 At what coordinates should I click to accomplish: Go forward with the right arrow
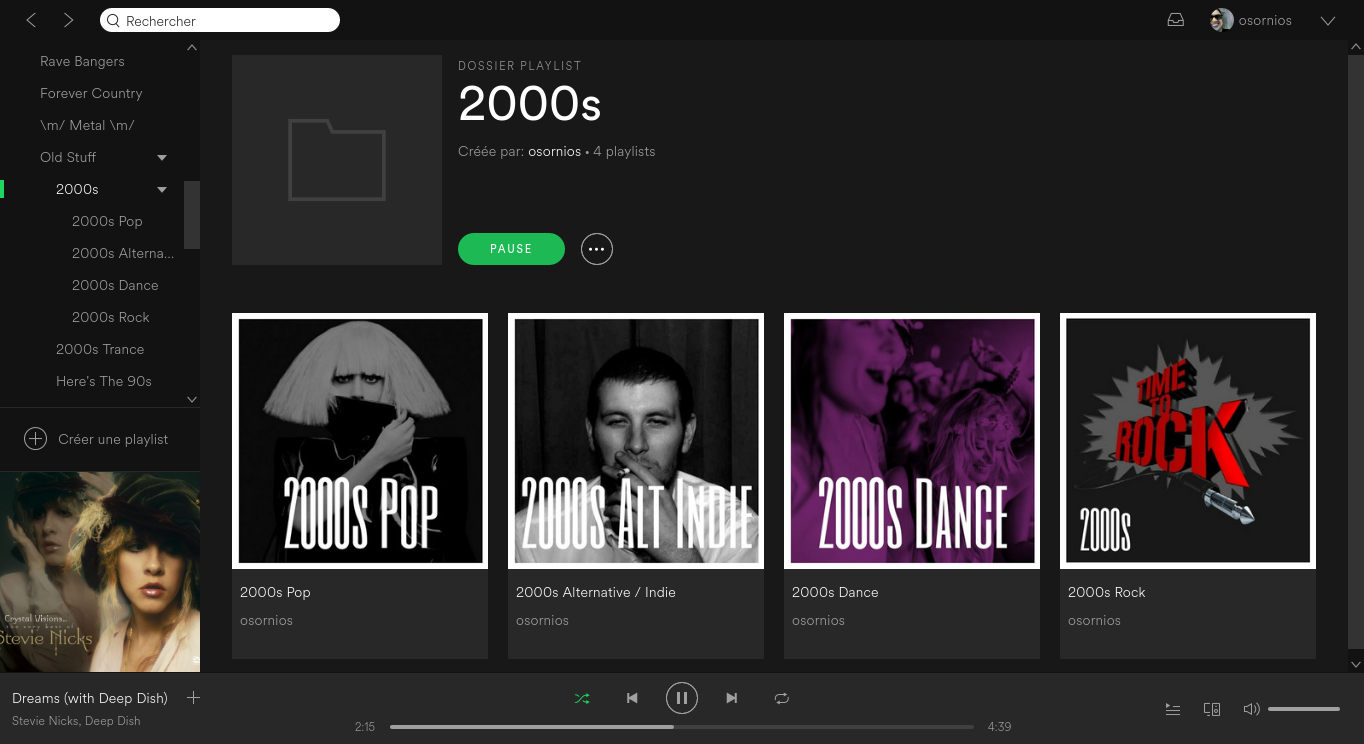[68, 20]
